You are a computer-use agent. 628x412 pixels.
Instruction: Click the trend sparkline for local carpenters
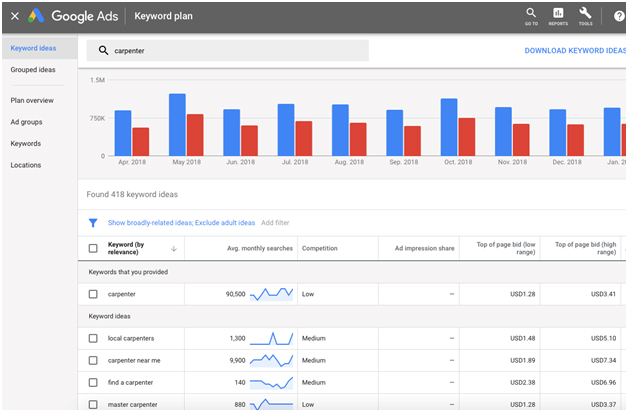272,338
